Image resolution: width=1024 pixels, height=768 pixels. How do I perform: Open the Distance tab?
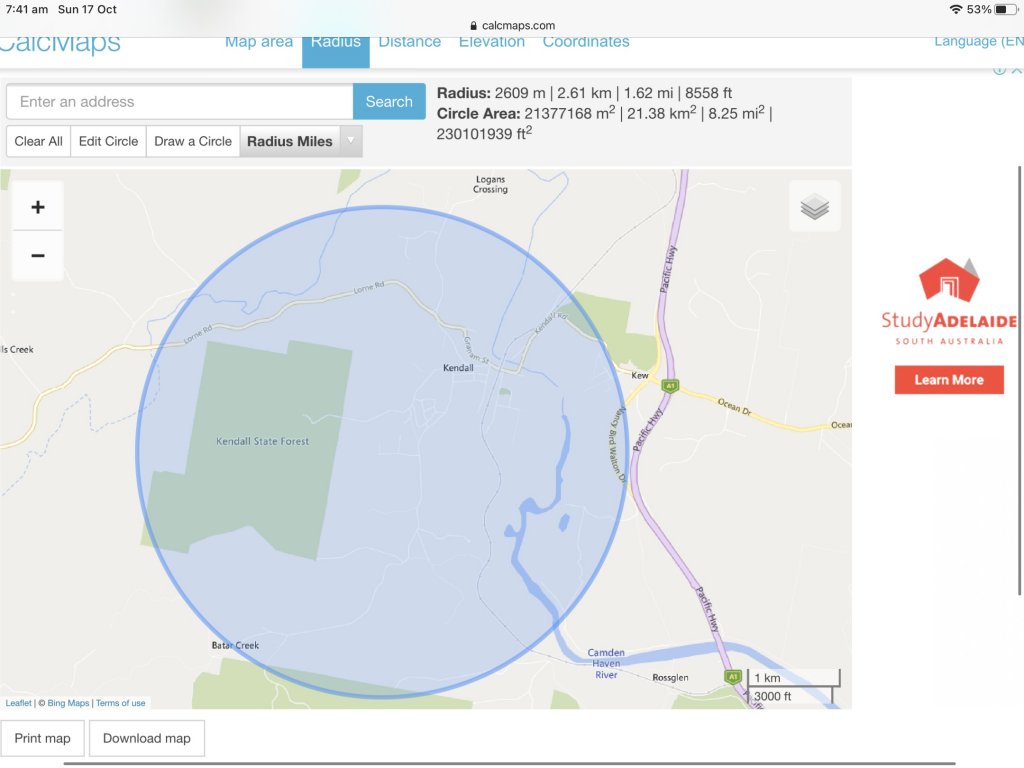coord(409,42)
